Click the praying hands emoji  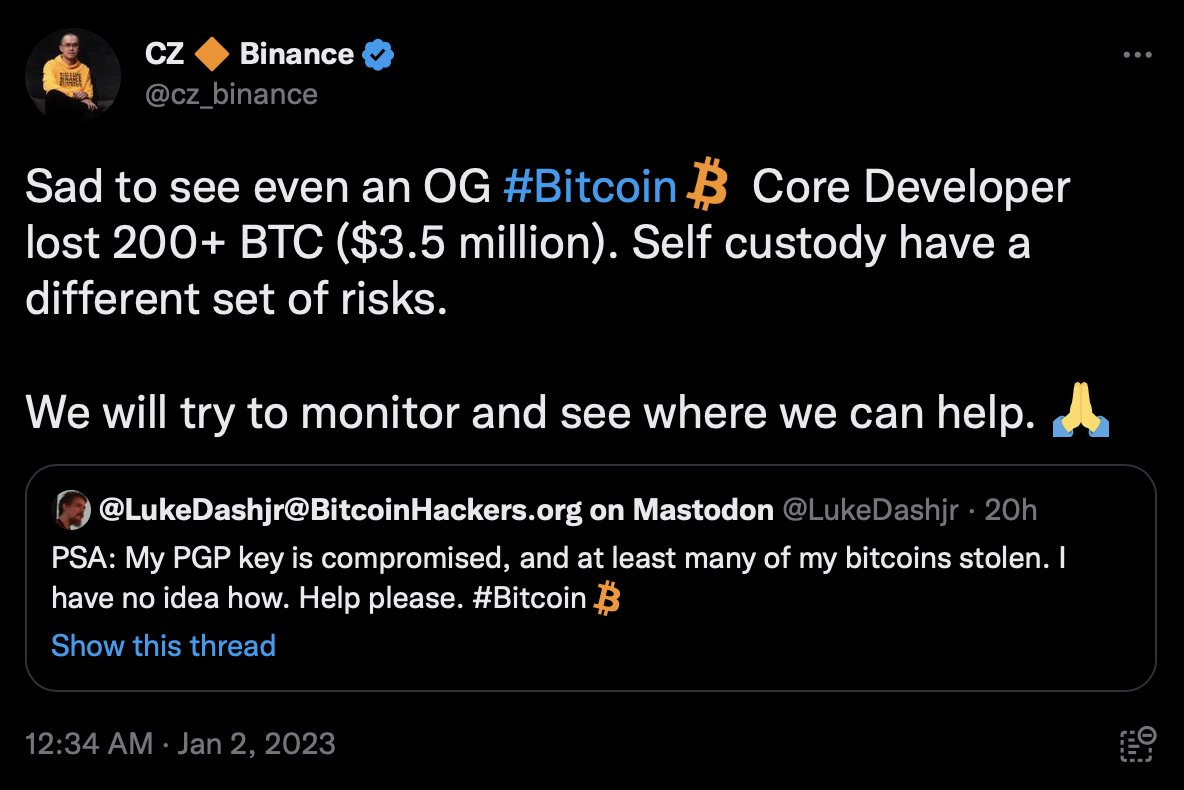pyautogui.click(x=1080, y=413)
